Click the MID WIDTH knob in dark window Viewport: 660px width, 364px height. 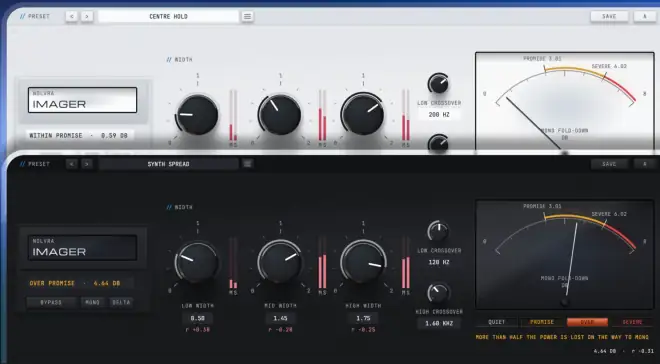coord(279,262)
